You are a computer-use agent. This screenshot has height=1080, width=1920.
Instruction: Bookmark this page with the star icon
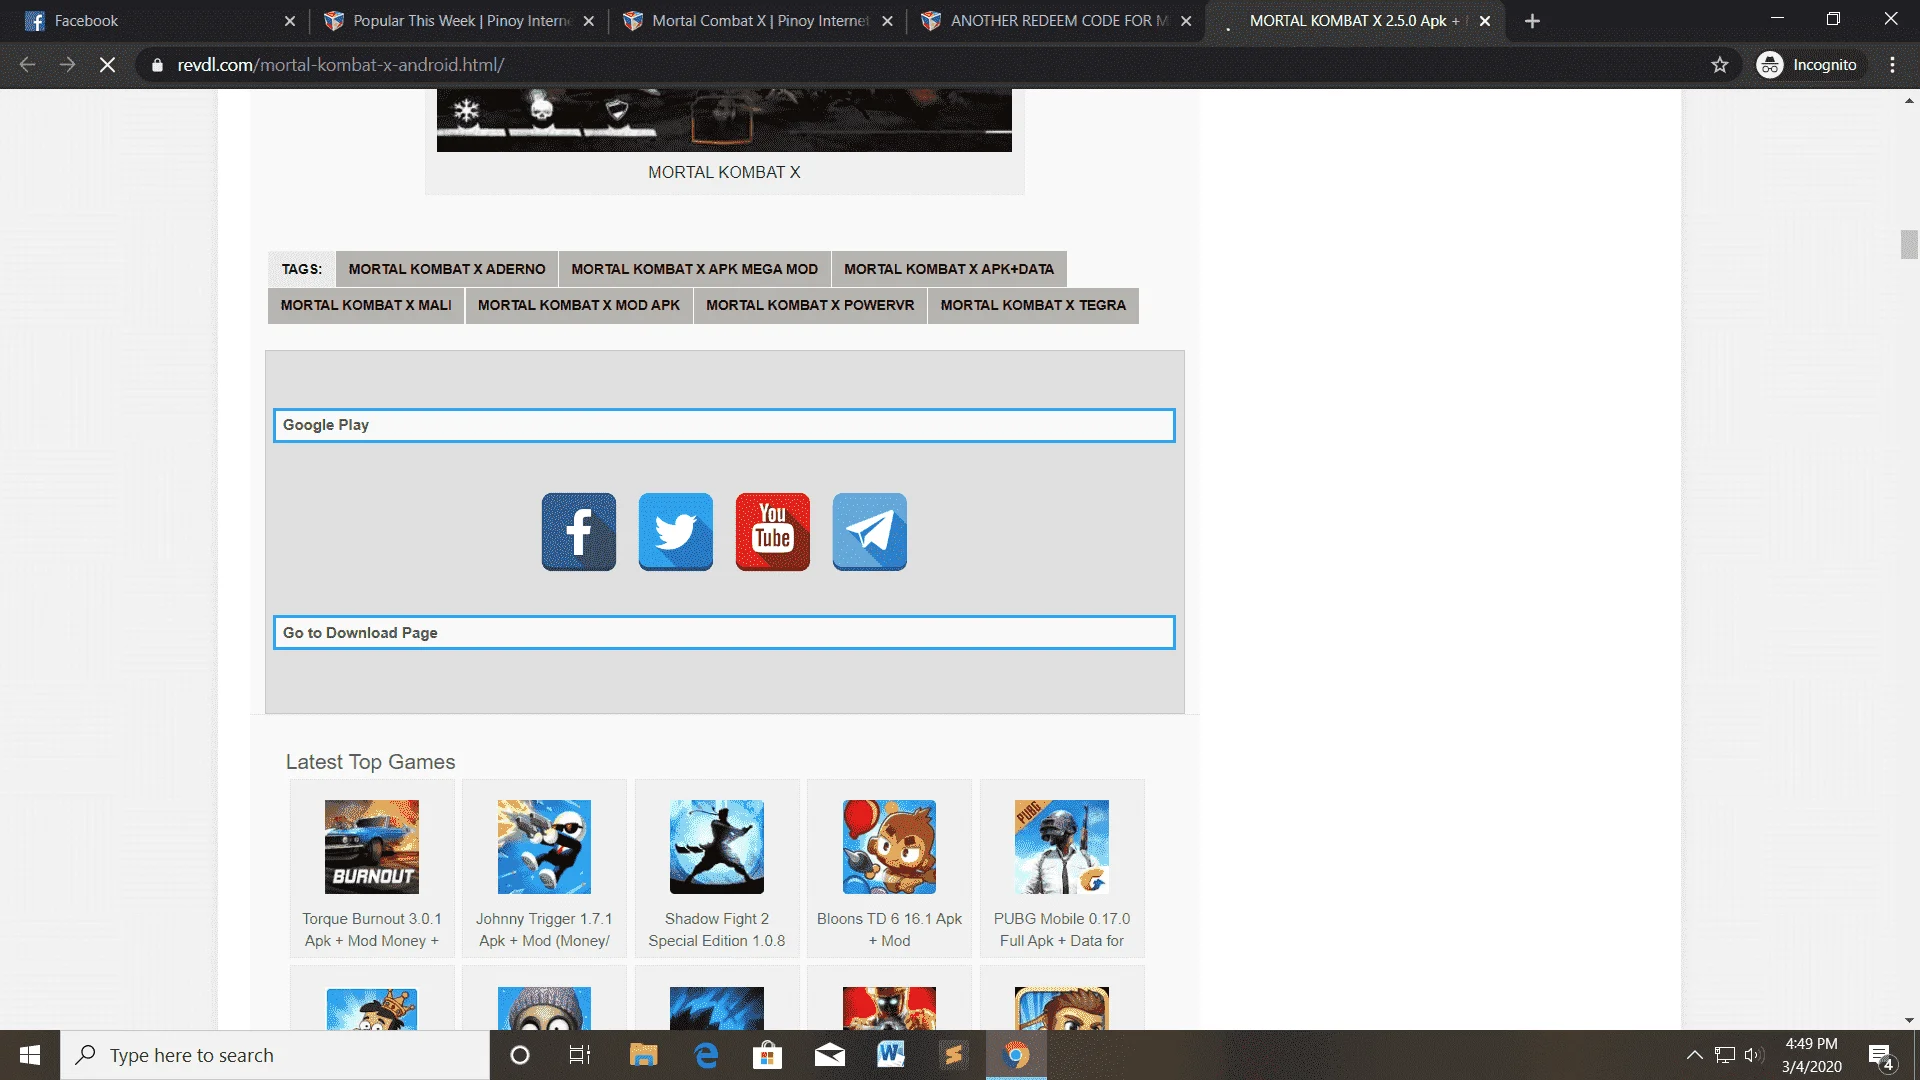1720,65
